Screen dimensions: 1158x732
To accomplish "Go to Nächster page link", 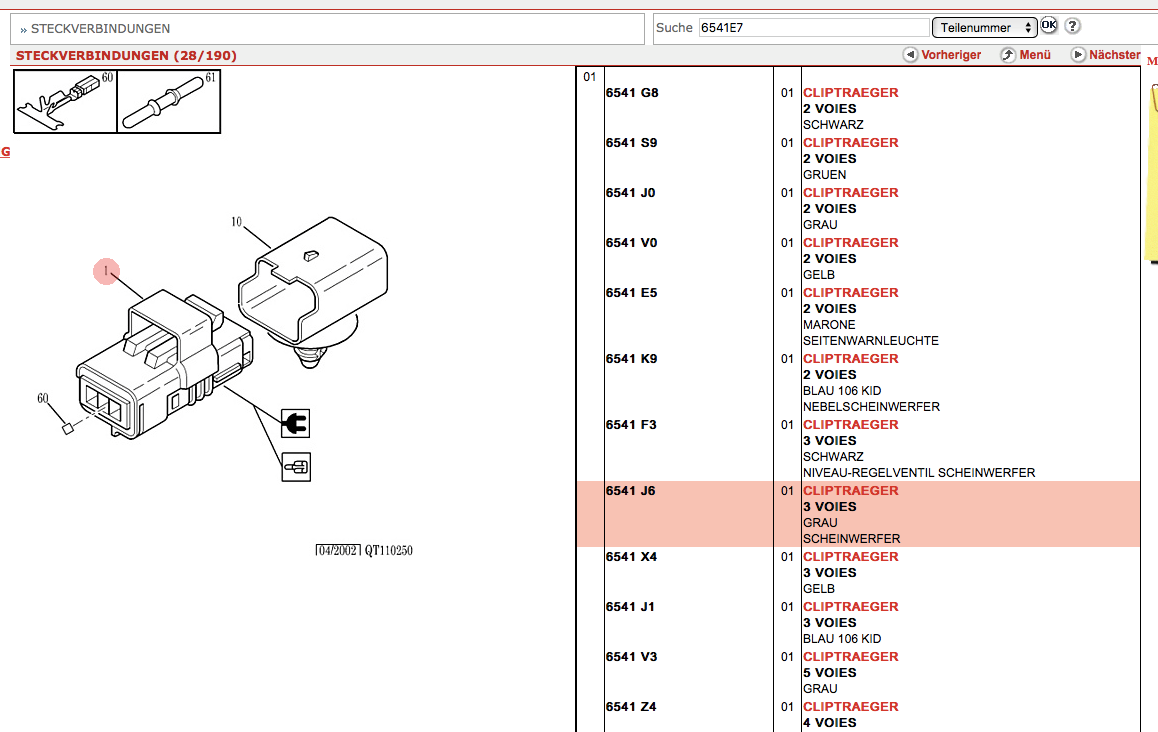I will point(1114,55).
